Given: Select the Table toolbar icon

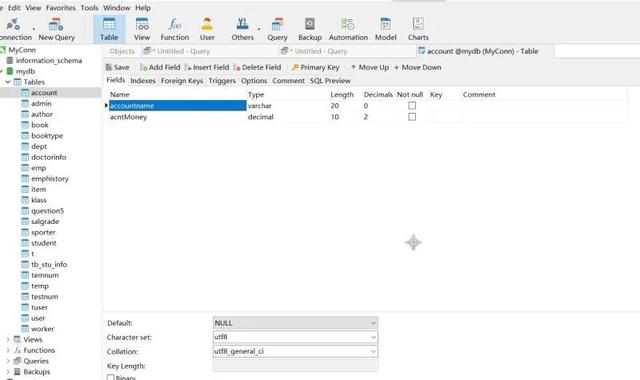Looking at the screenshot, I should coord(109,29).
